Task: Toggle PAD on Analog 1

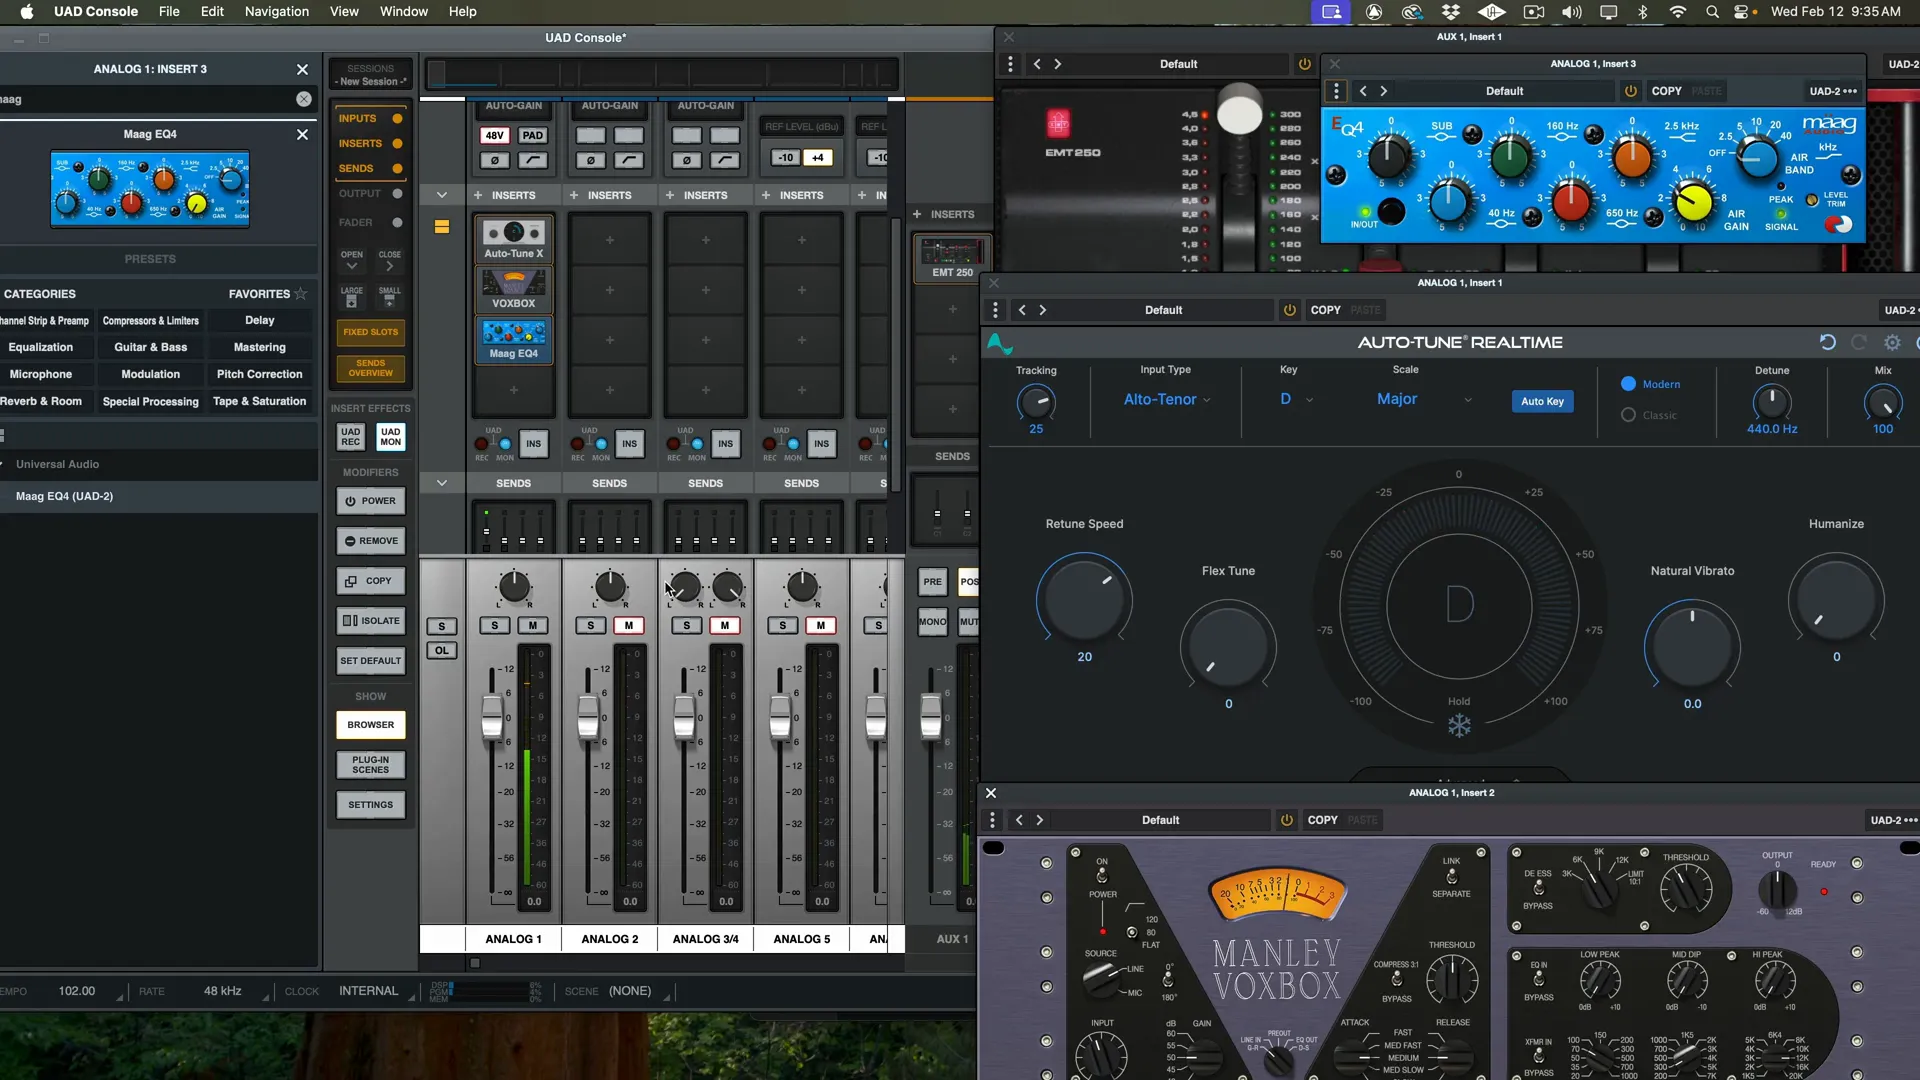Action: (x=533, y=135)
